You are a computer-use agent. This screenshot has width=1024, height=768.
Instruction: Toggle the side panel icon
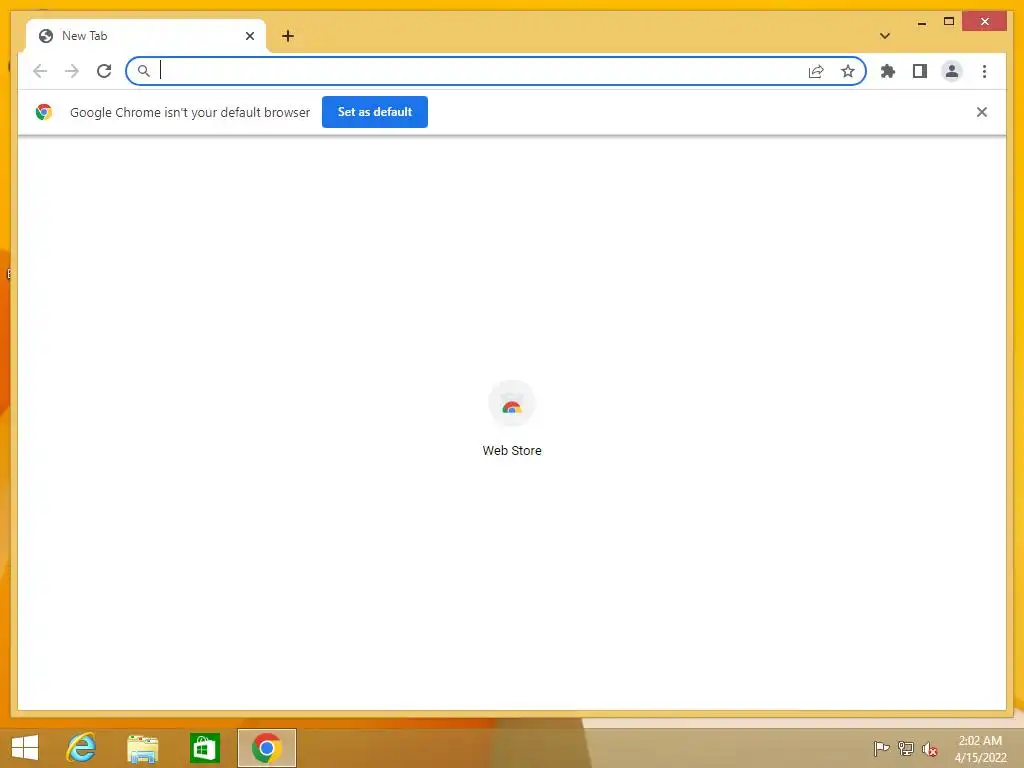[920, 71]
